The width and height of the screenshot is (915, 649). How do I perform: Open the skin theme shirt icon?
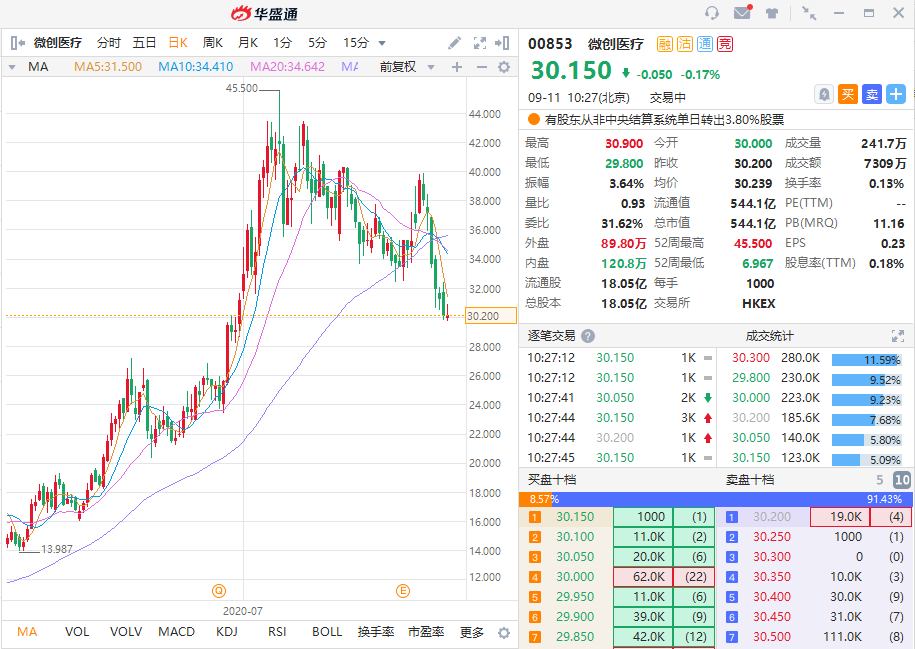coord(772,13)
